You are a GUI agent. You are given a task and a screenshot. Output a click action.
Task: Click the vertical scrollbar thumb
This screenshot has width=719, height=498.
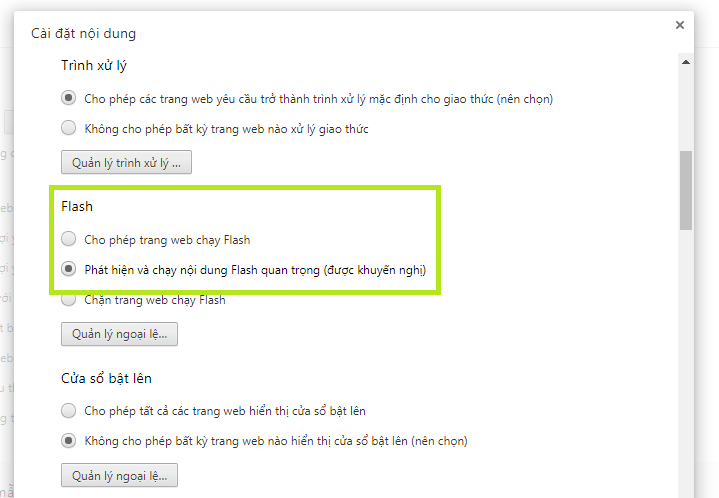[686, 190]
